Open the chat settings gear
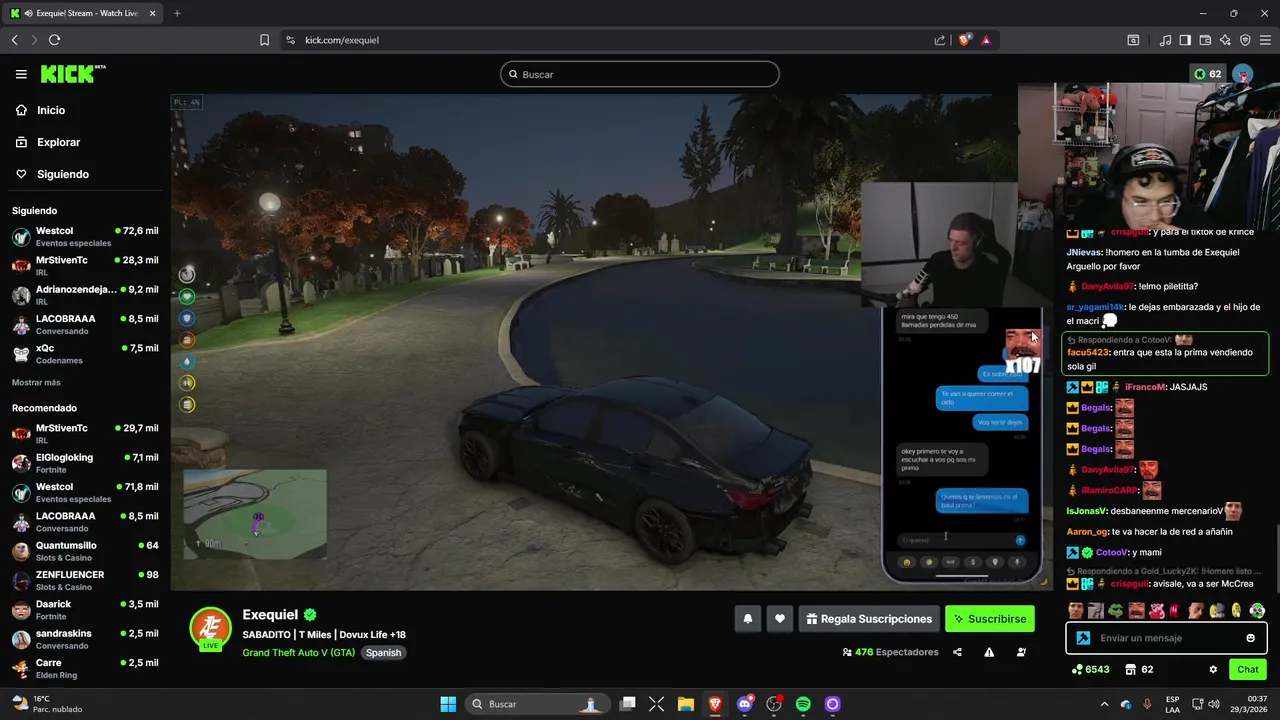1280x720 pixels. click(x=1213, y=669)
